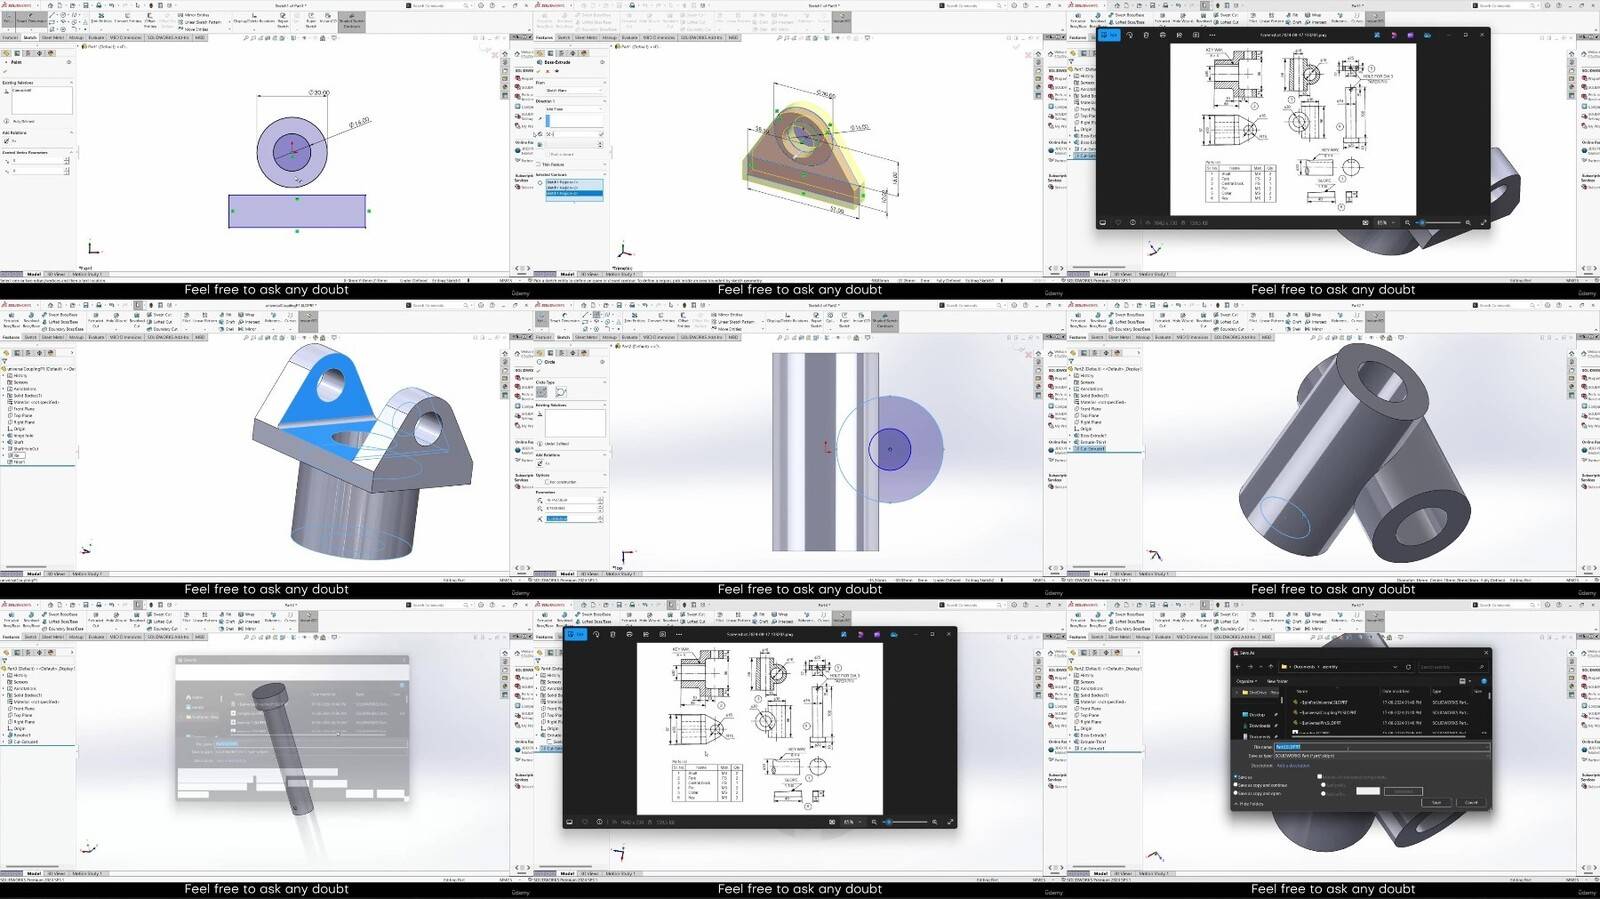
Task: Adjust zoom slider in bottom Photos viewer
Action: coord(906,822)
